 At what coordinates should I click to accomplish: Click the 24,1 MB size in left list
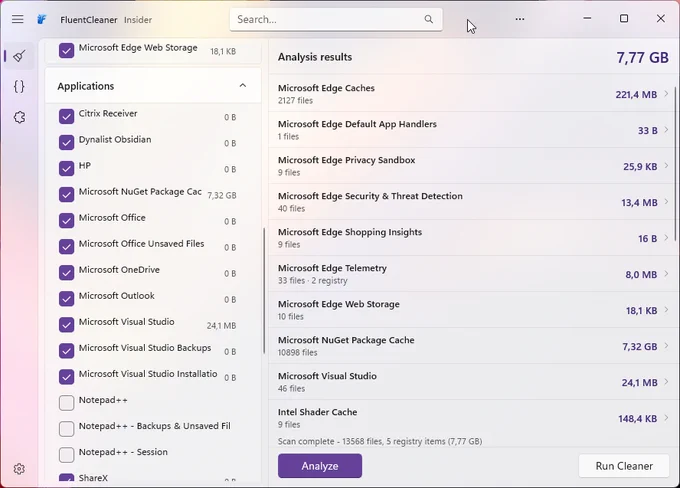(x=221, y=325)
